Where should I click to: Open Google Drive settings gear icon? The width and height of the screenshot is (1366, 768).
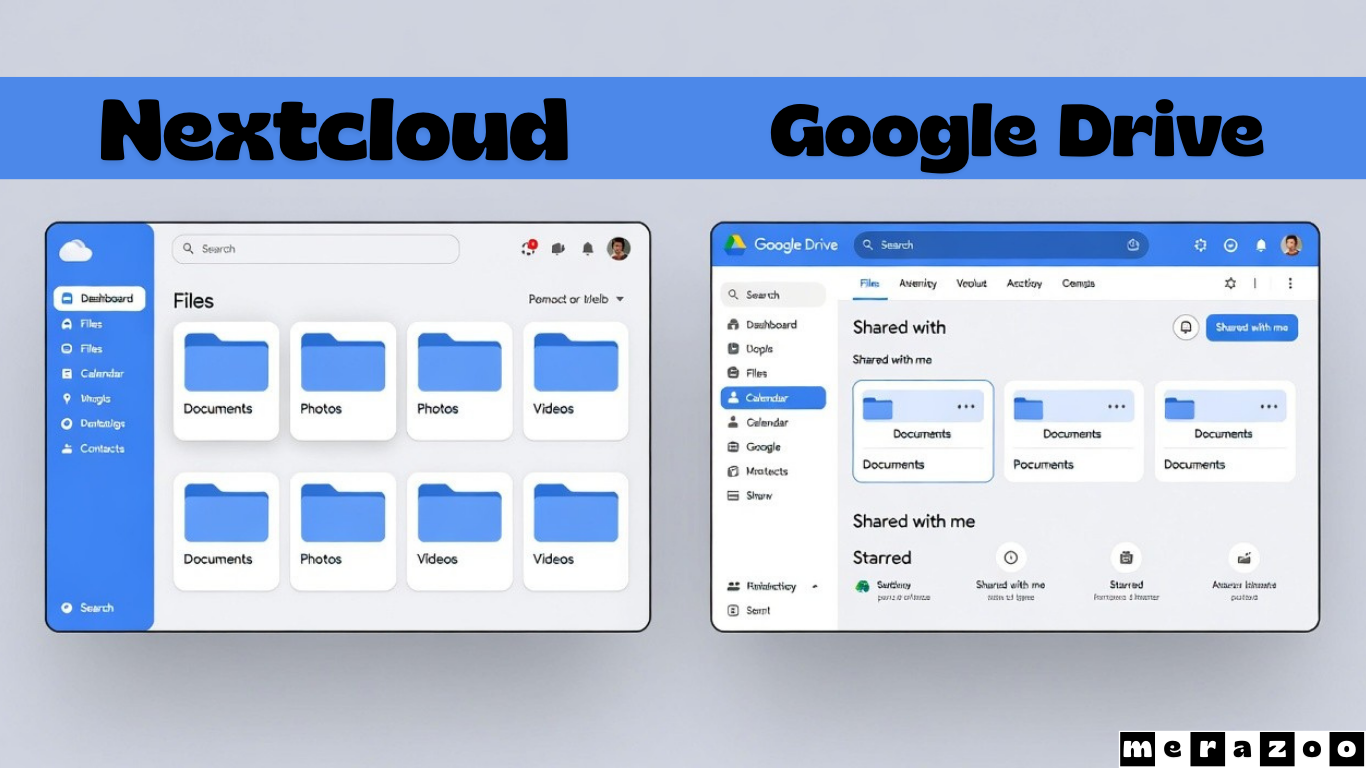point(1200,244)
